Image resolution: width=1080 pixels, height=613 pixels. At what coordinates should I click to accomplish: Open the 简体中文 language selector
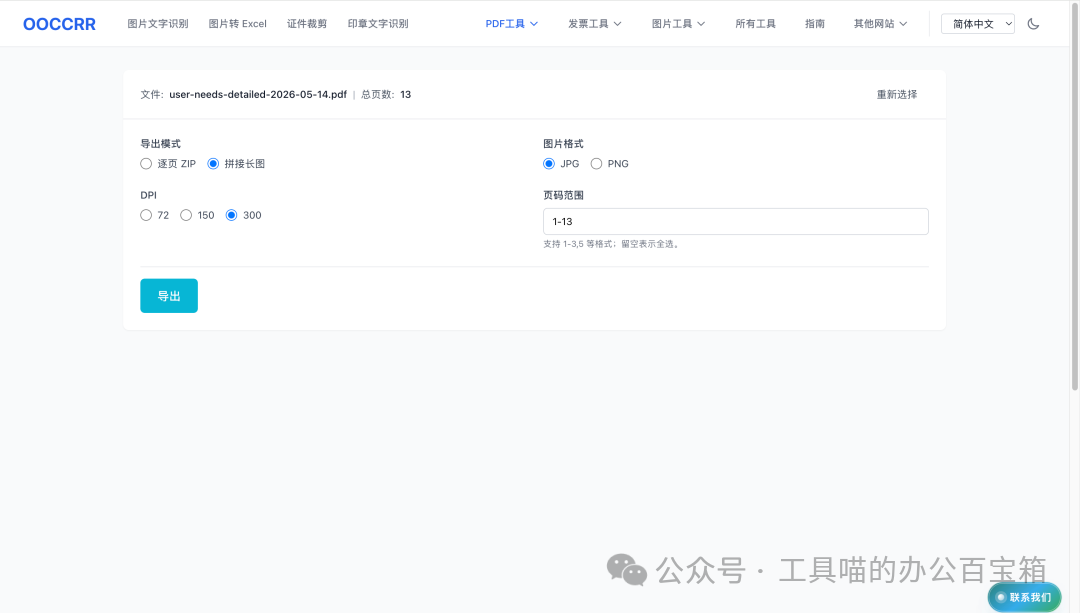coord(978,24)
